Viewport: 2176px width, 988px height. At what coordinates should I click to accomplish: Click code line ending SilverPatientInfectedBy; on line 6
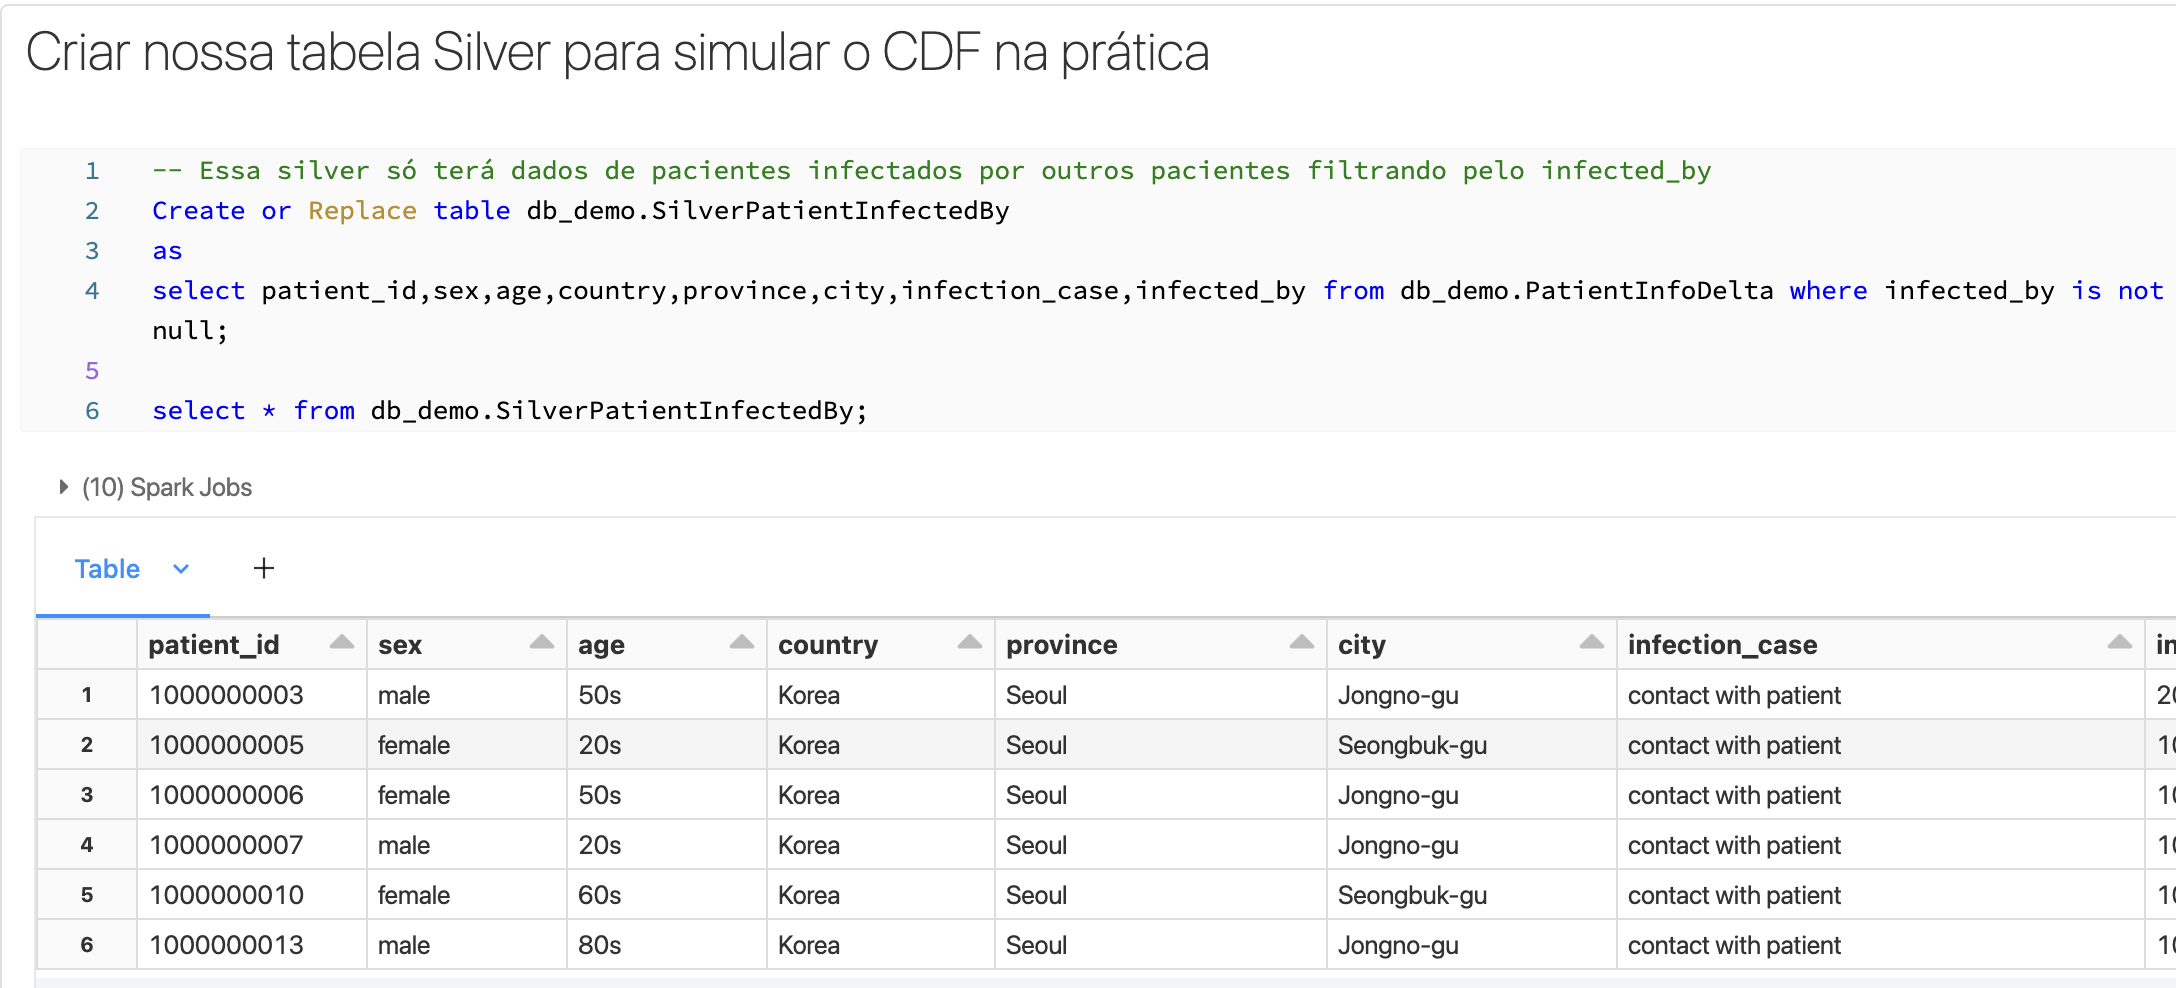pos(510,411)
